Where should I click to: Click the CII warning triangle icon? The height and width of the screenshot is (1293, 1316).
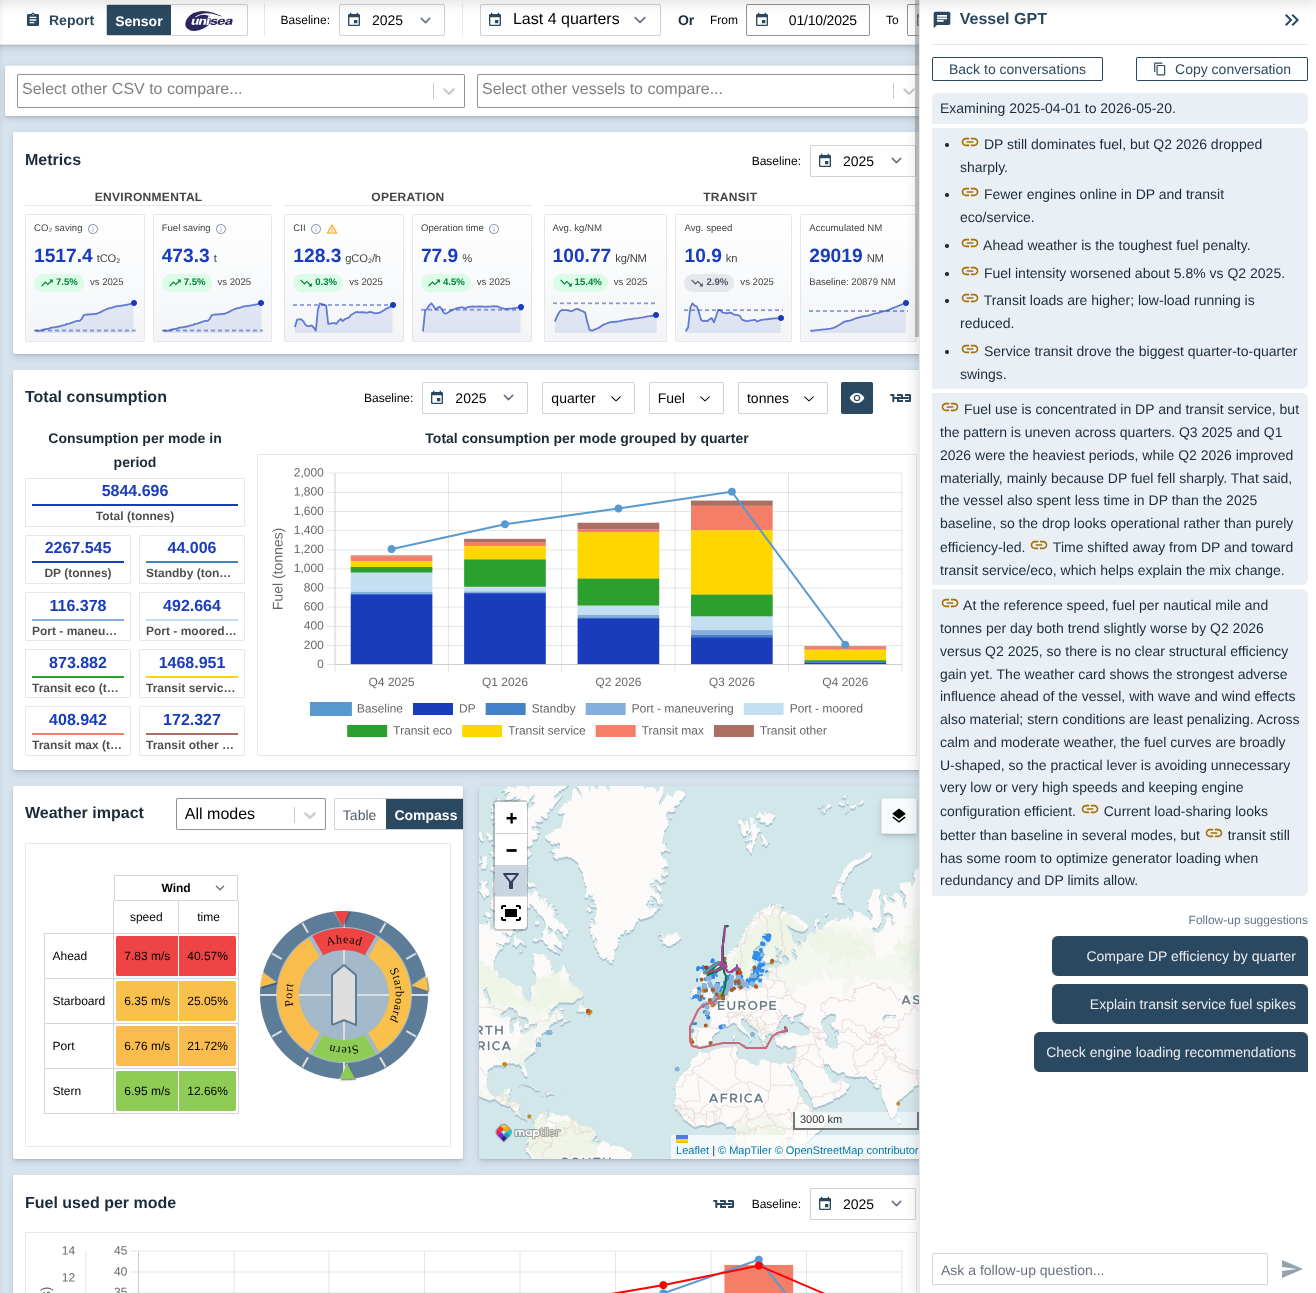coord(332,229)
